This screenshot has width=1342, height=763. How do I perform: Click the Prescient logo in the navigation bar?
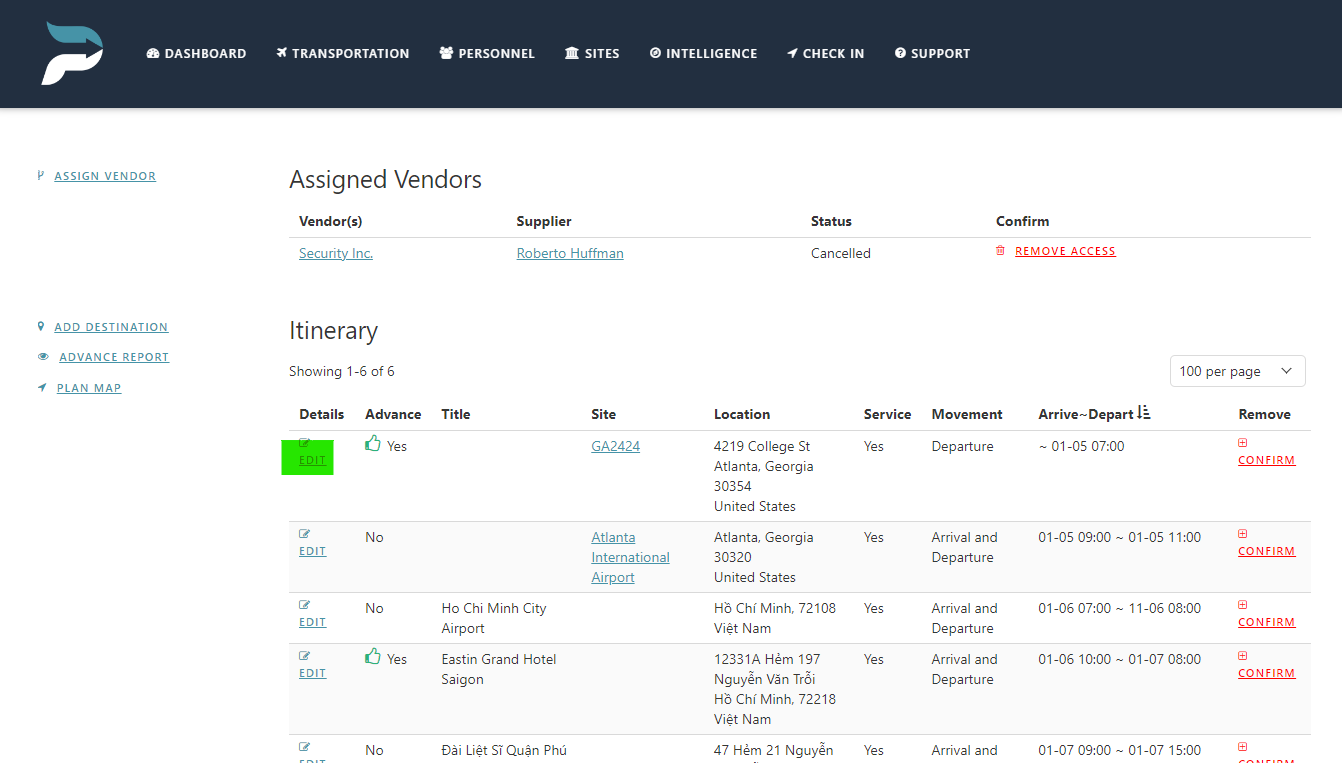pyautogui.click(x=72, y=53)
